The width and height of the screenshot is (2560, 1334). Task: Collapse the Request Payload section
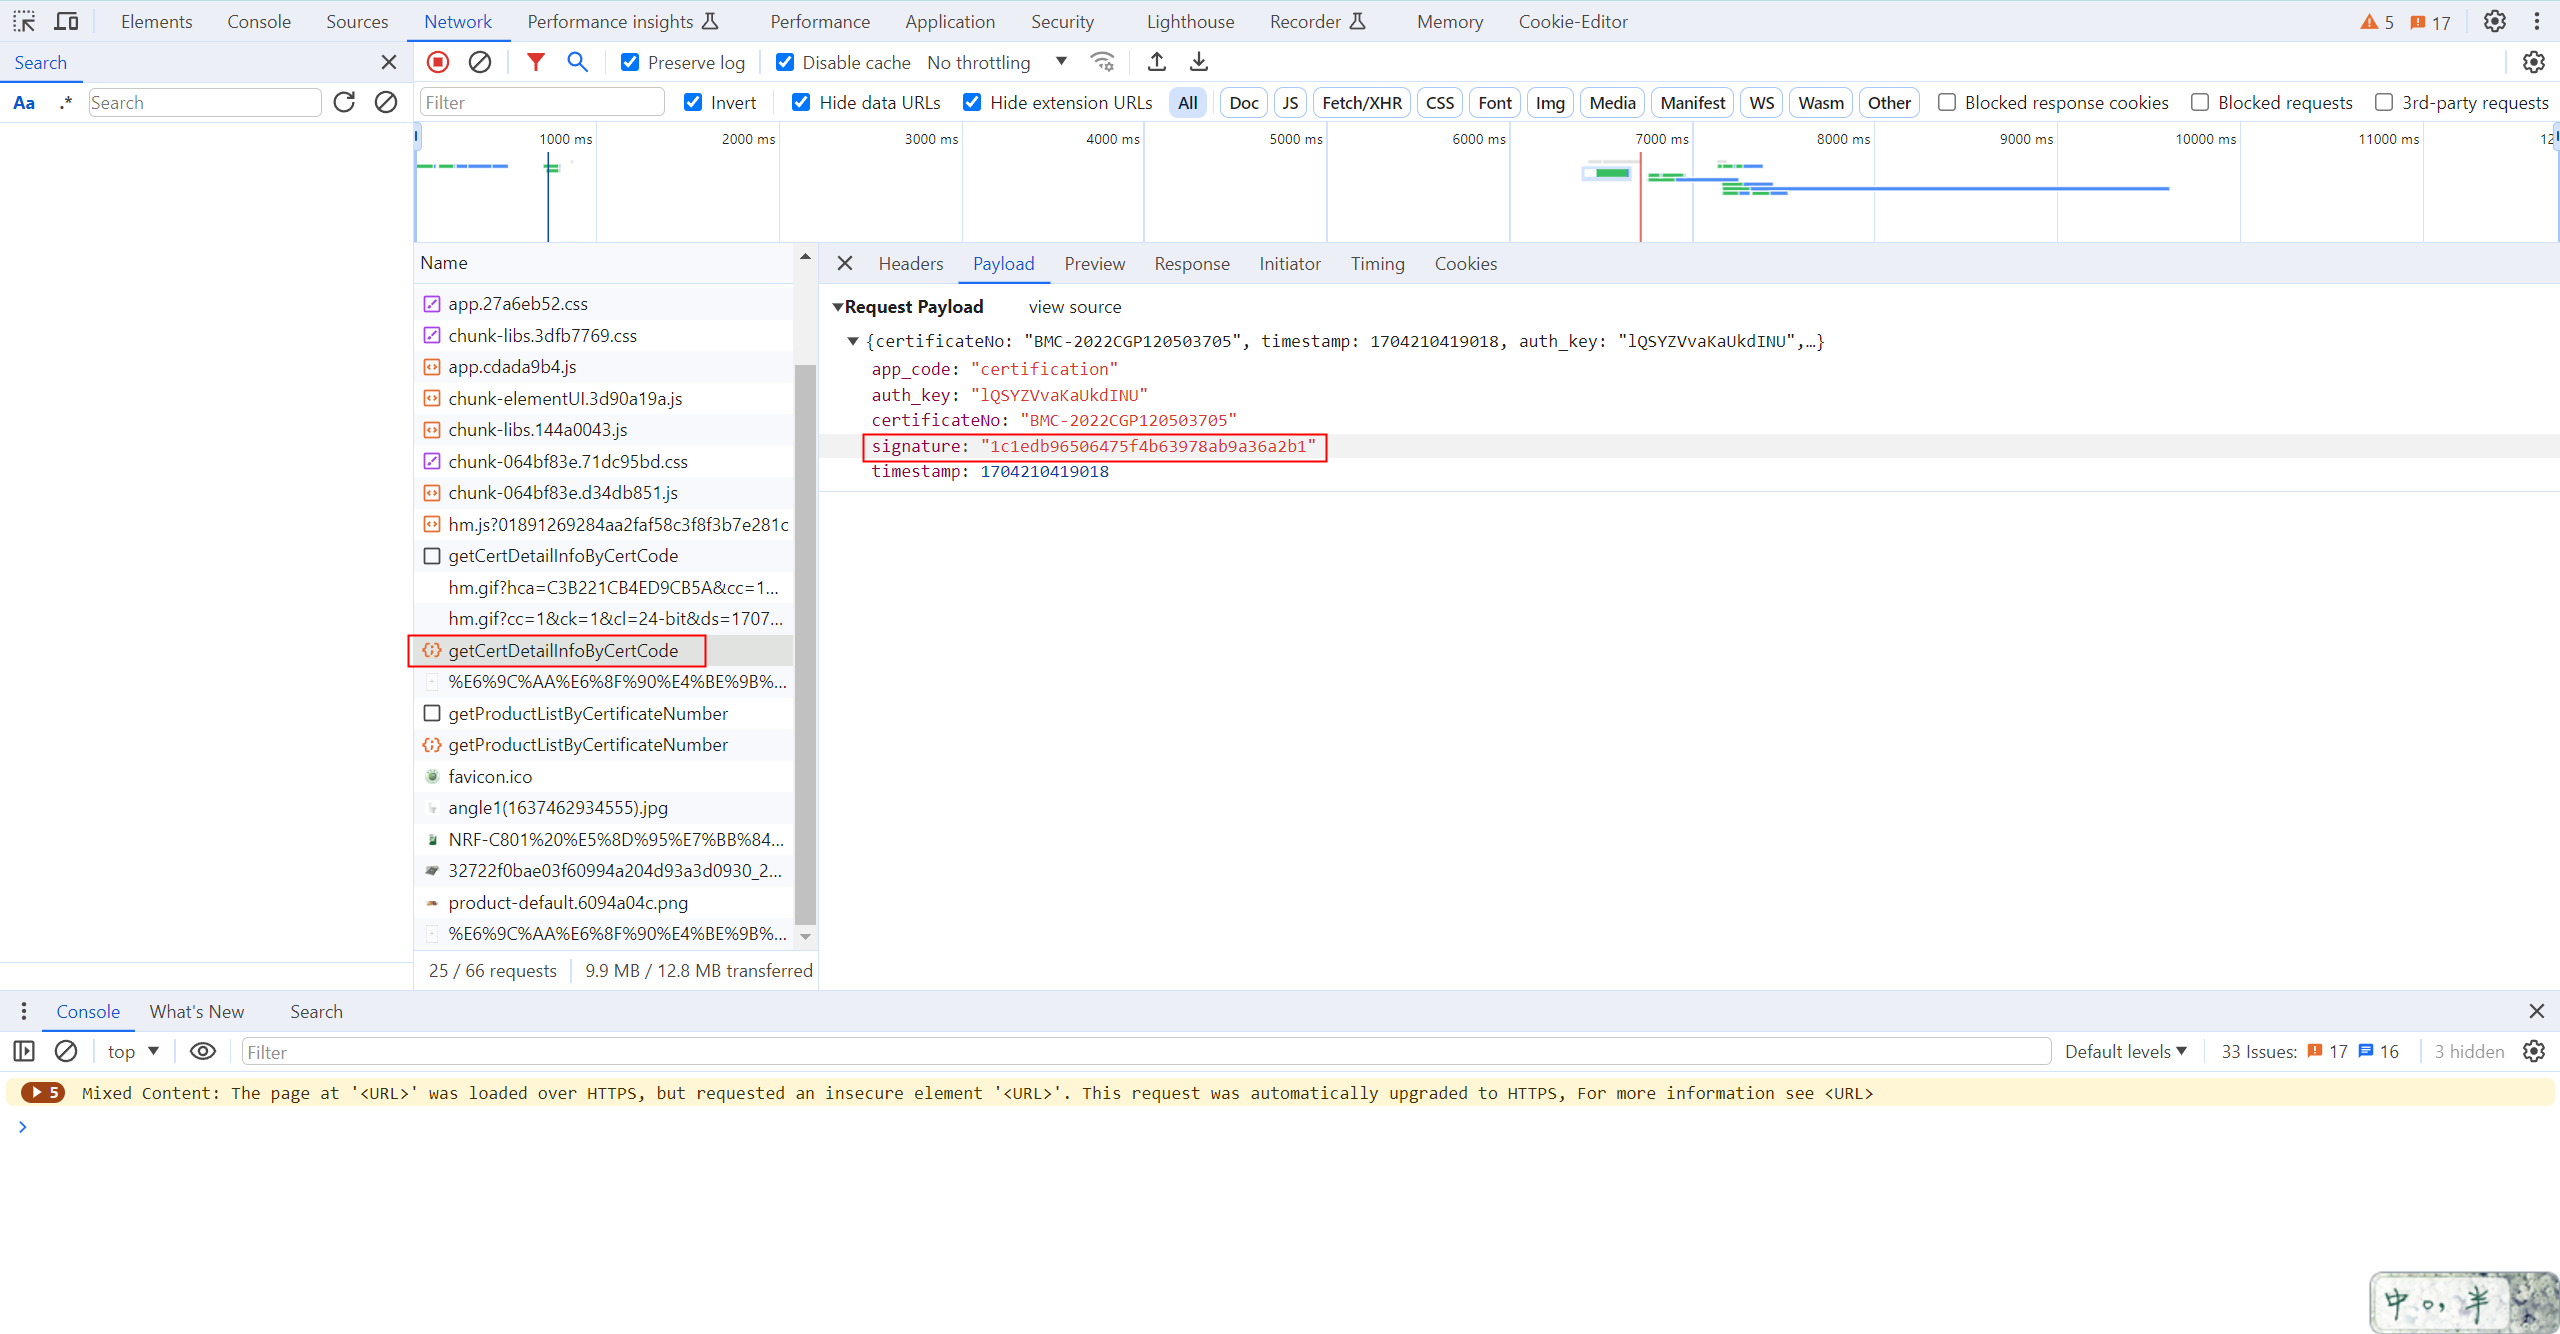(x=838, y=307)
